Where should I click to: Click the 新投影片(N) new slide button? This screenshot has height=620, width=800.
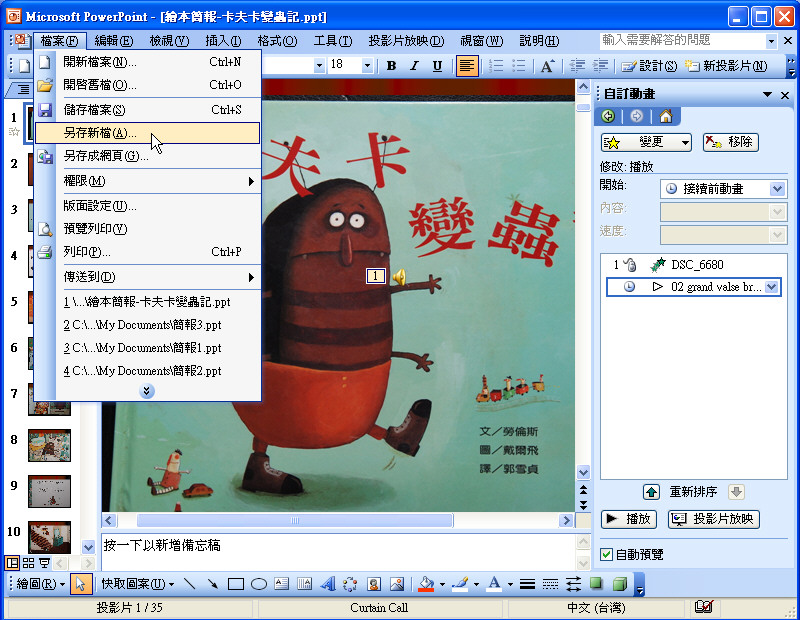[x=726, y=66]
